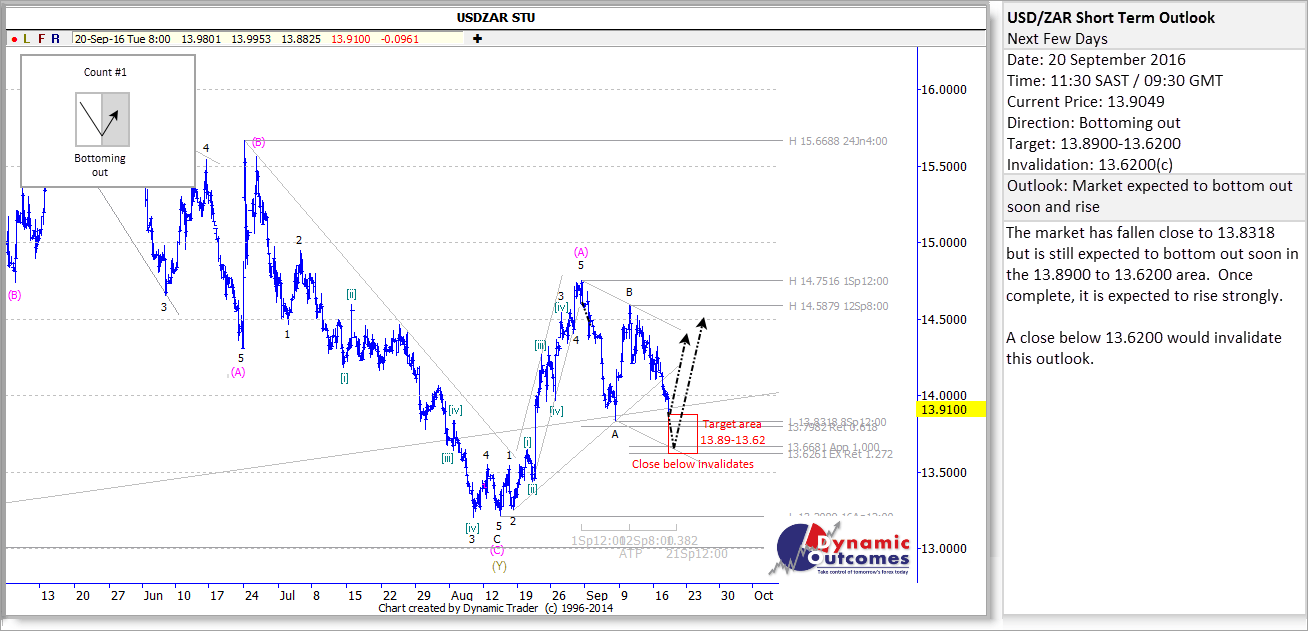The height and width of the screenshot is (631, 1308).
Task: Click the 'Close below invalidates' annotation
Action: click(x=692, y=464)
